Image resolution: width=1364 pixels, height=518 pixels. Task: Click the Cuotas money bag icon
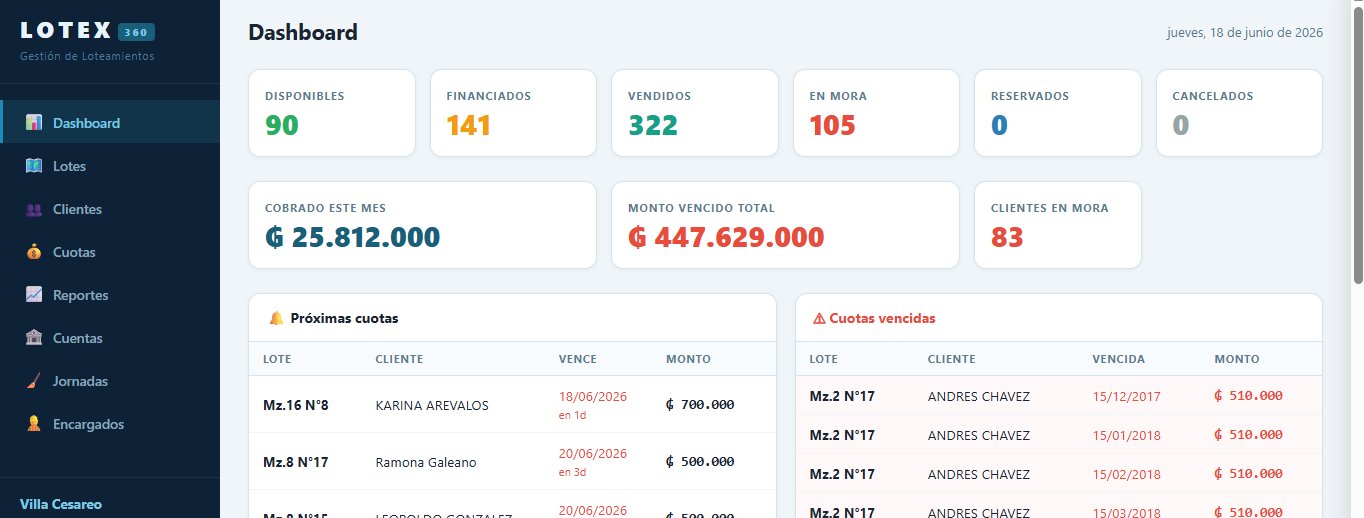(34, 252)
